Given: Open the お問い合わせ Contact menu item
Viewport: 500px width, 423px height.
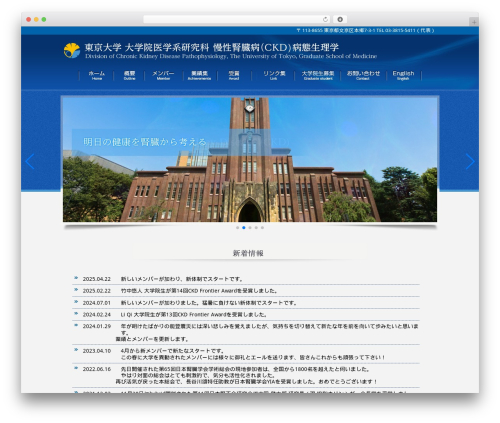Looking at the screenshot, I should click(363, 75).
